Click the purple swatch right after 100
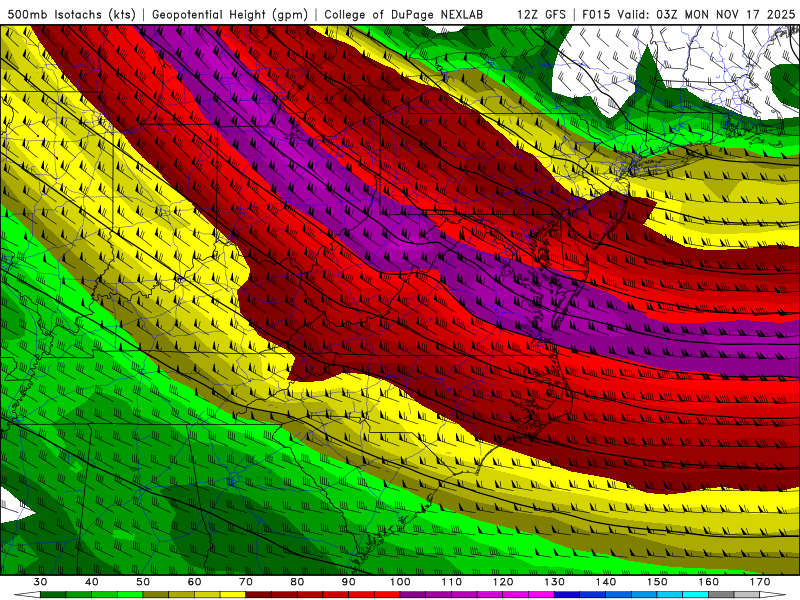Viewport: 800px width, 600px height. [x=413, y=595]
